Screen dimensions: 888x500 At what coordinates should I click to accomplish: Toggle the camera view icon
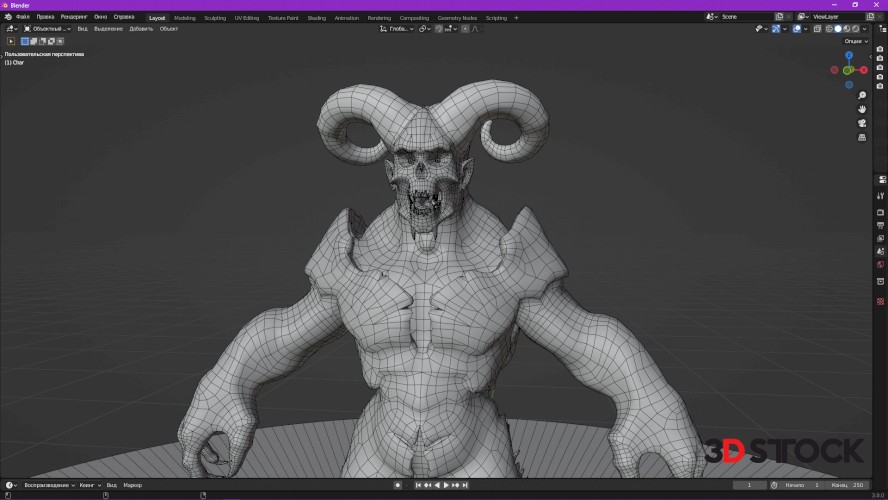point(862,123)
